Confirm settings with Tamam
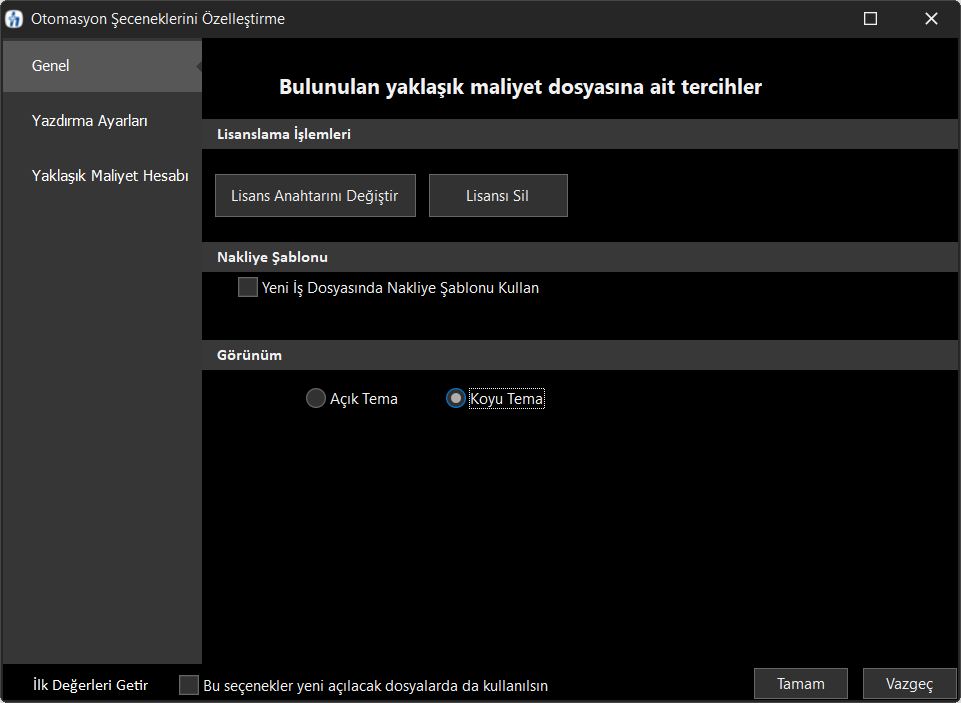 click(800, 683)
